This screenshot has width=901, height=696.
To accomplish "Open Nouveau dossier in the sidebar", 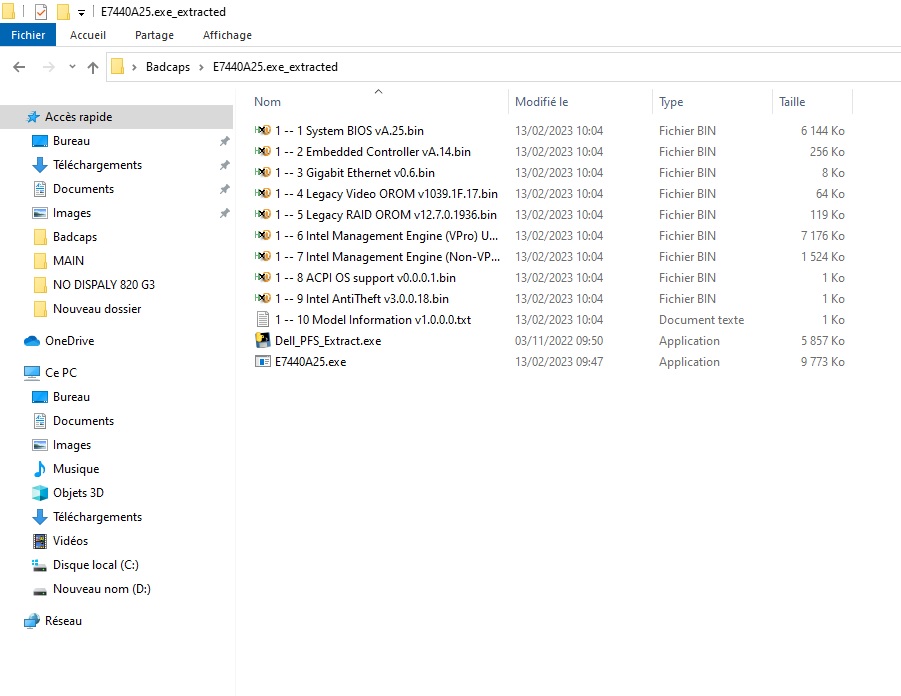I will pos(97,309).
